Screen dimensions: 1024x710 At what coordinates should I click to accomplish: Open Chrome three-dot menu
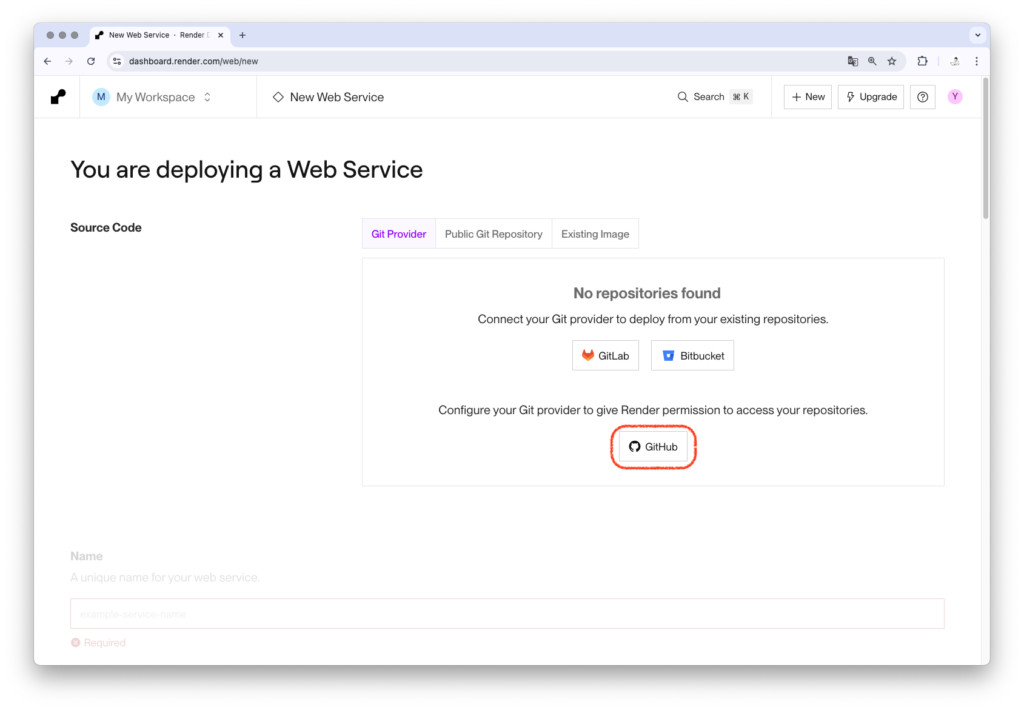click(x=976, y=61)
